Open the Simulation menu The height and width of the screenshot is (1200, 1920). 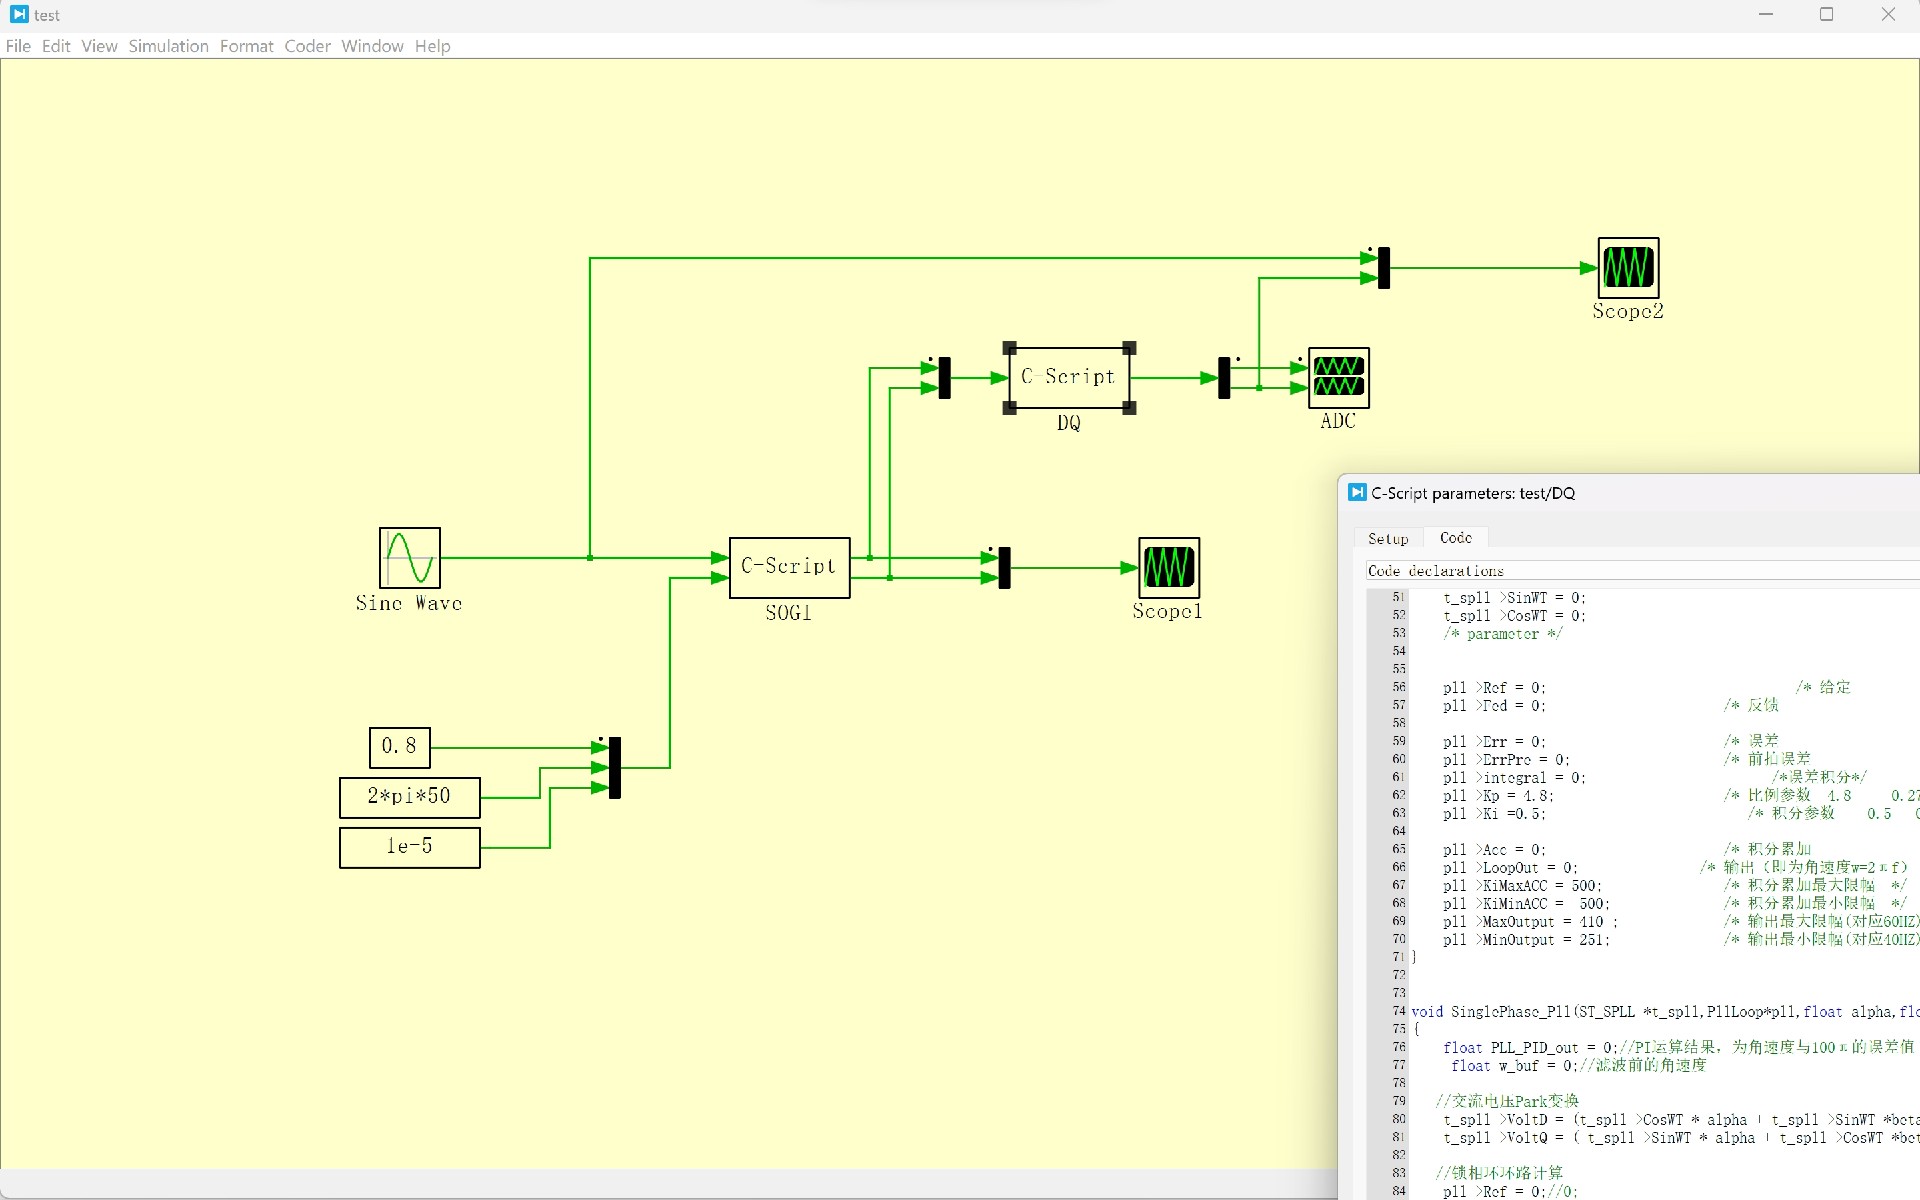(168, 46)
